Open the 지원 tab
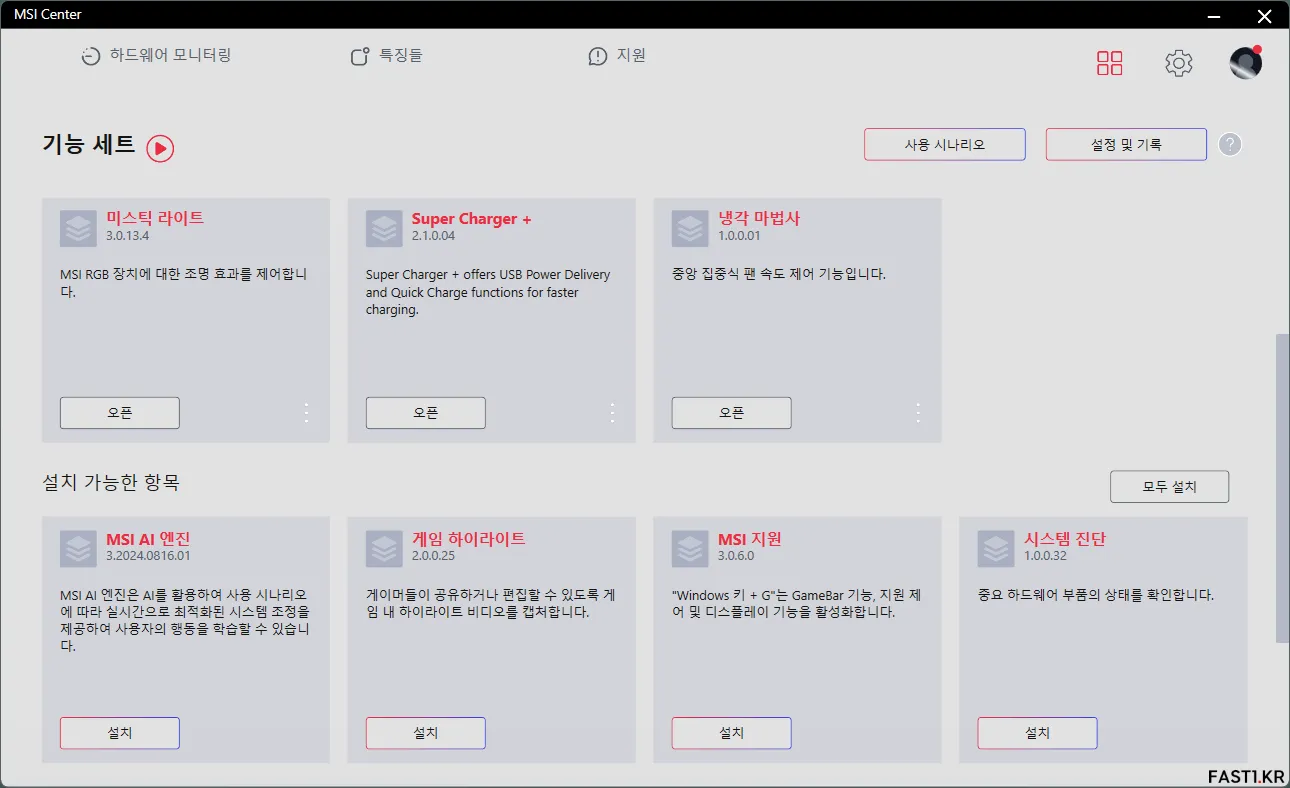The height and width of the screenshot is (788, 1290). click(617, 56)
